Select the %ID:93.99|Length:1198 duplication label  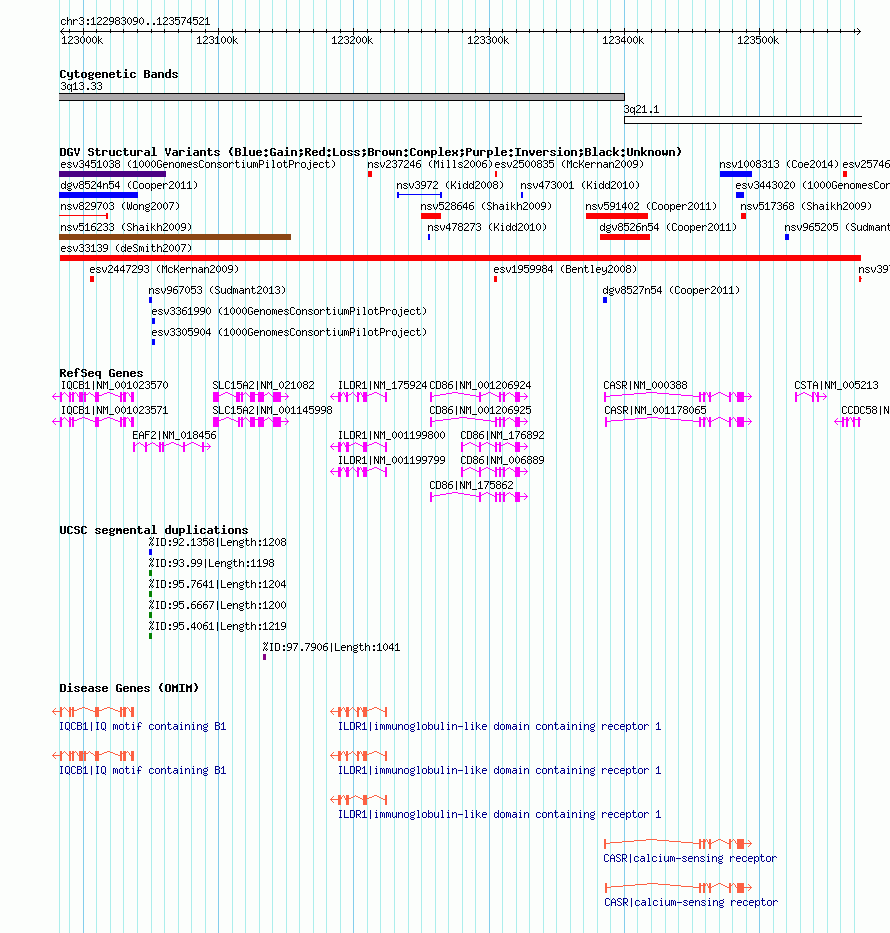click(x=211, y=563)
